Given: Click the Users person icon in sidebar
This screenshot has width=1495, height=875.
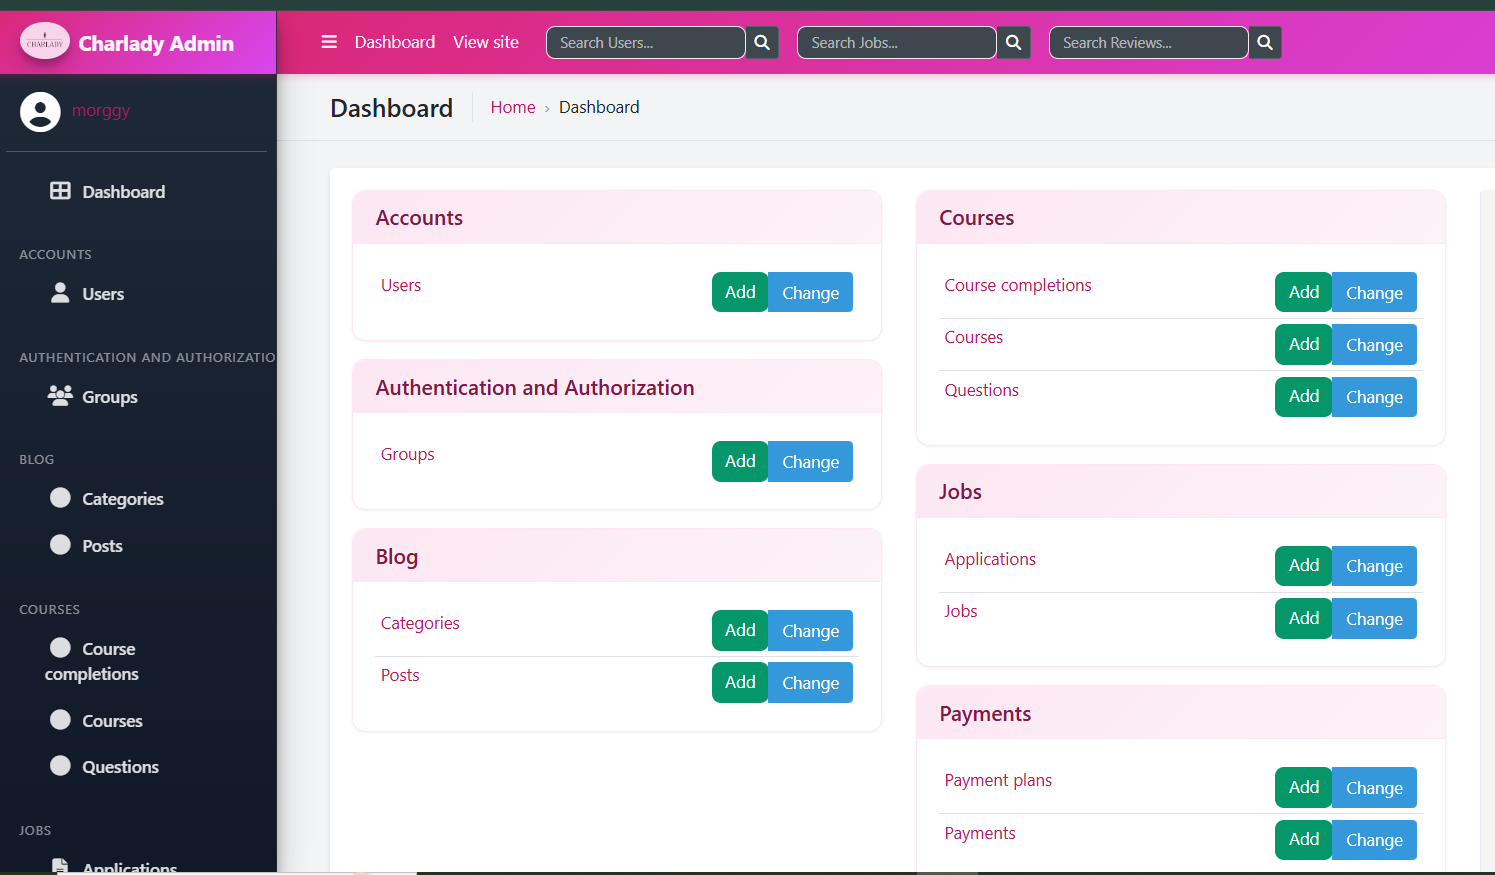Looking at the screenshot, I should pos(61,293).
